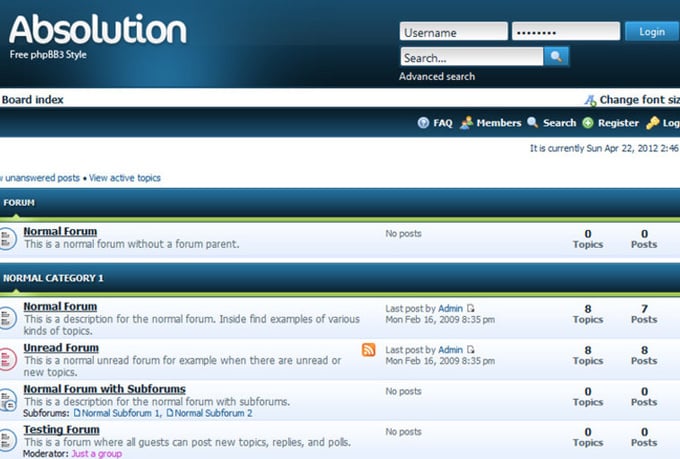Click forum status icon beside Normal Forum with Subforums
This screenshot has height=459, width=680.
tap(8, 400)
